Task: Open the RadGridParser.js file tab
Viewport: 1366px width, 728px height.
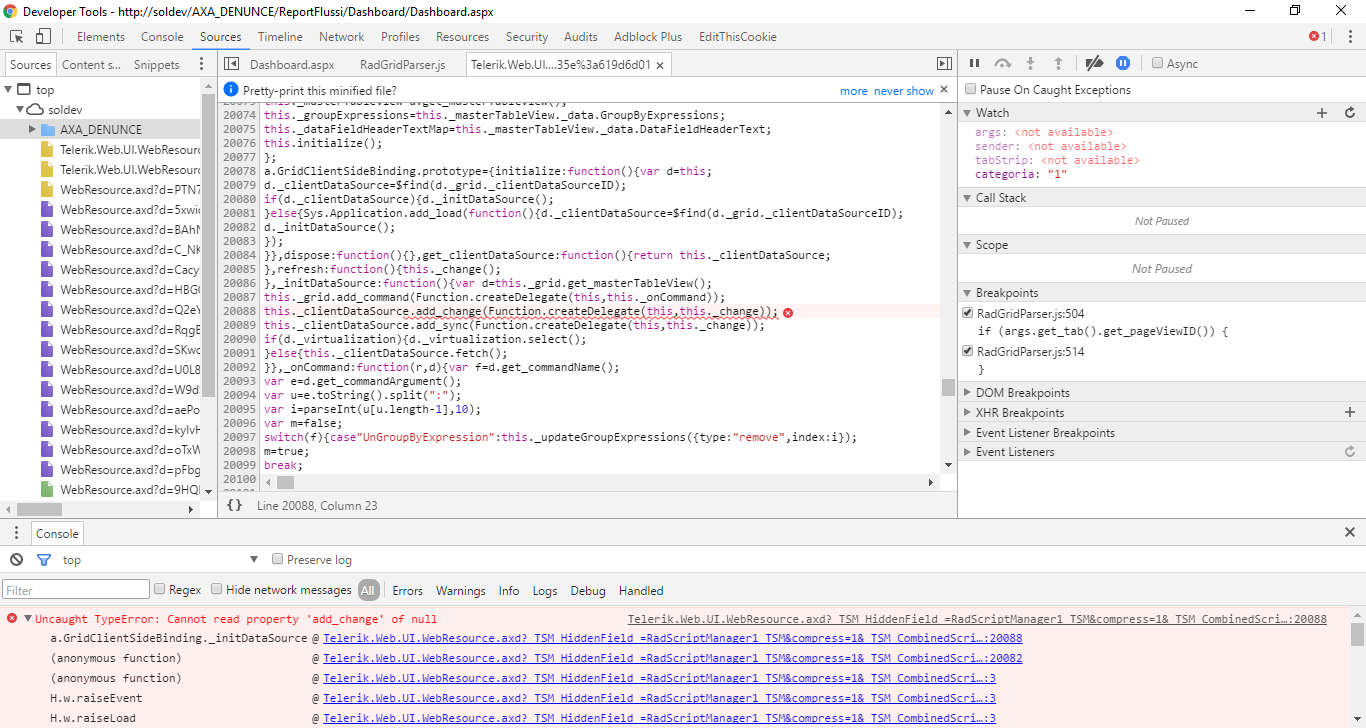Action: [403, 65]
